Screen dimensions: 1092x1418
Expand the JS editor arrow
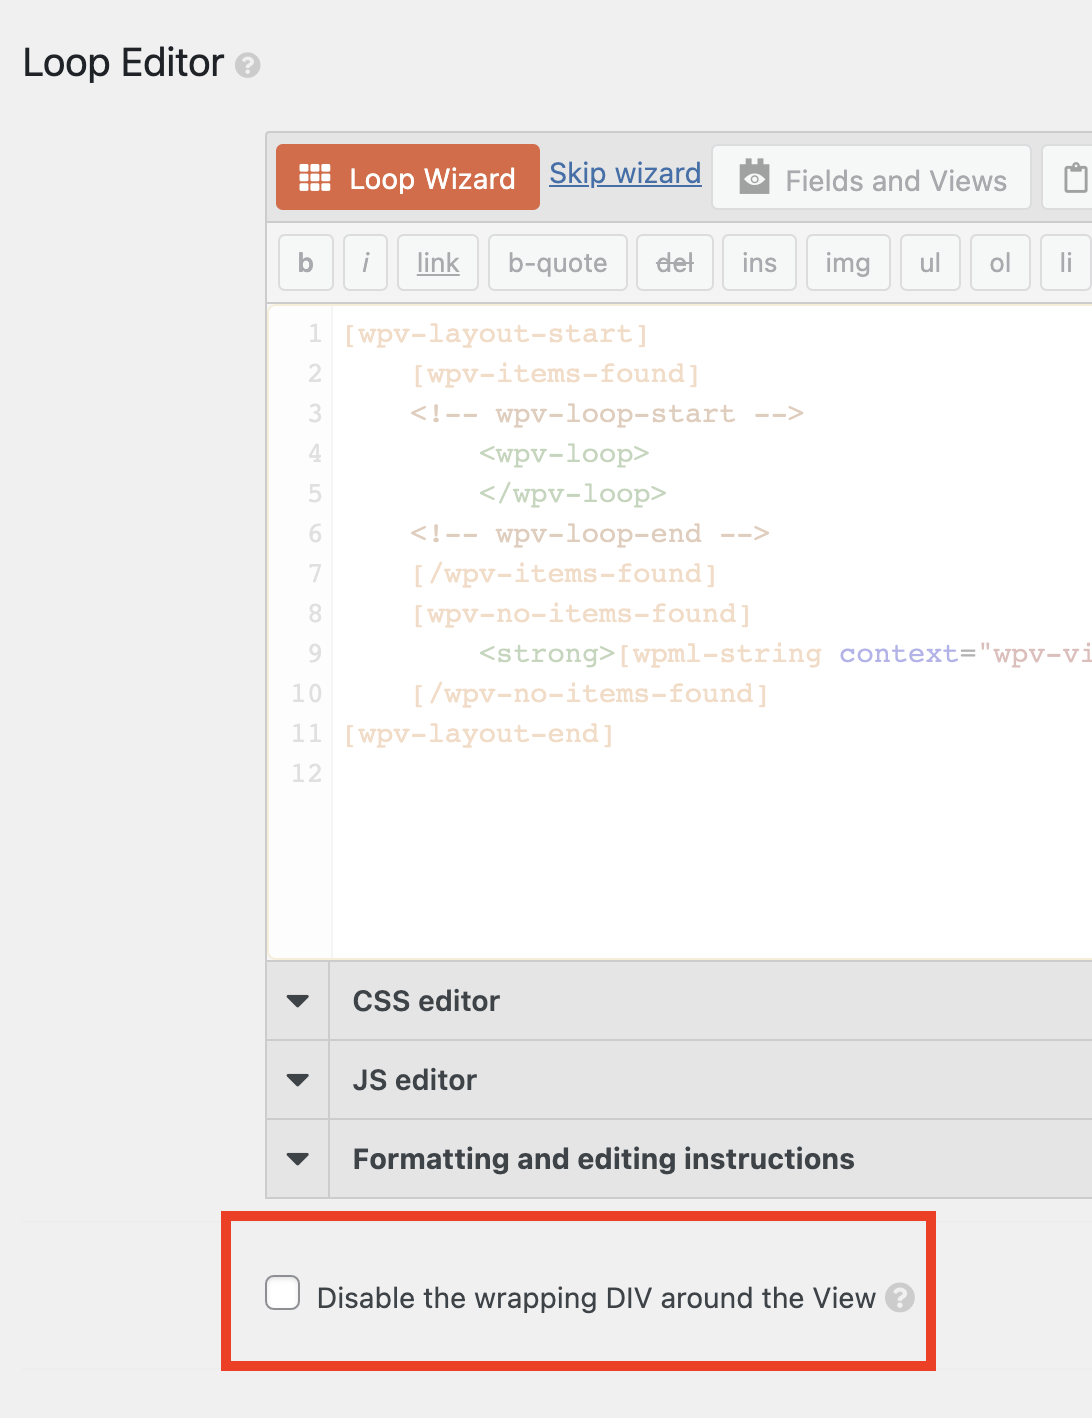click(298, 1080)
